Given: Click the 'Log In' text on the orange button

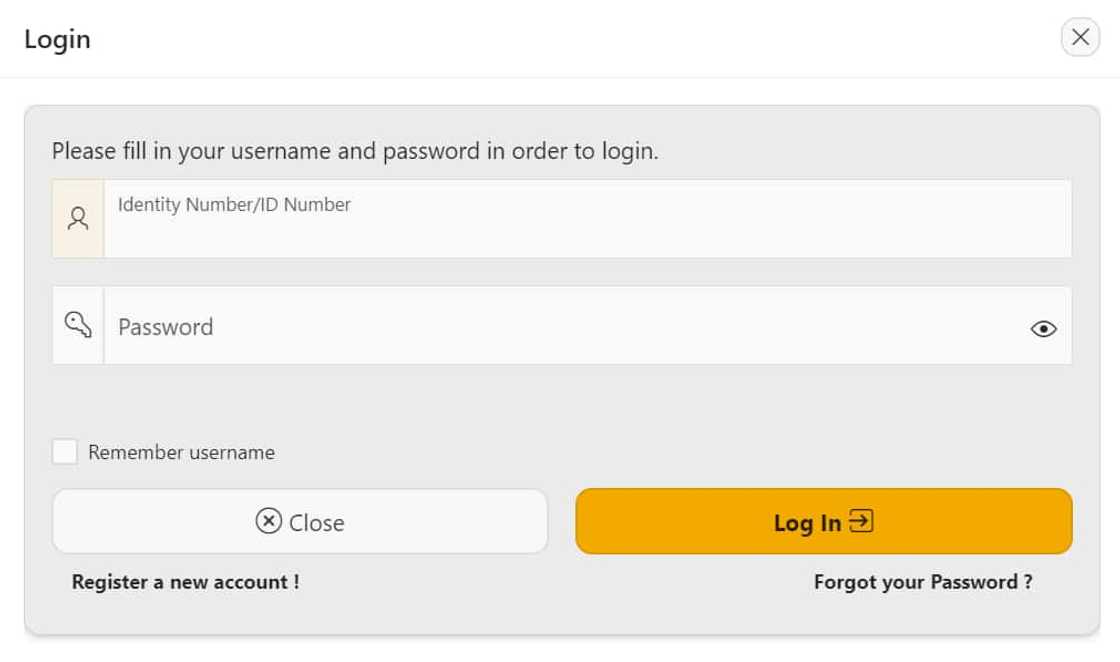Looking at the screenshot, I should (x=807, y=523).
